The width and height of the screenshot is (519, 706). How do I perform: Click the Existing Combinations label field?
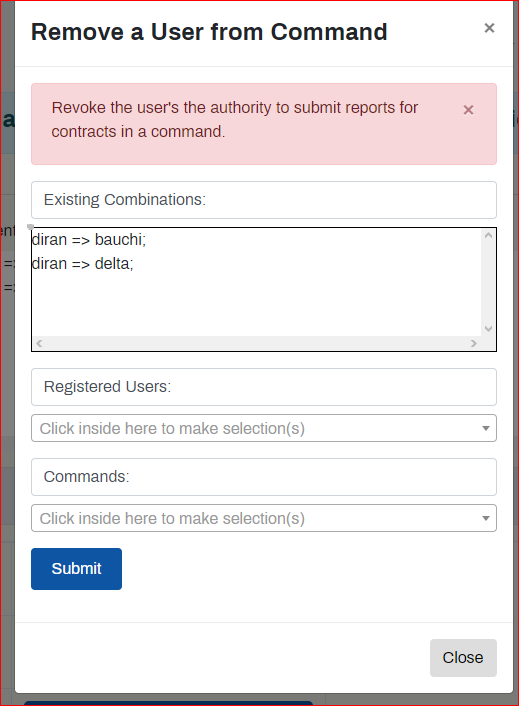(264, 200)
